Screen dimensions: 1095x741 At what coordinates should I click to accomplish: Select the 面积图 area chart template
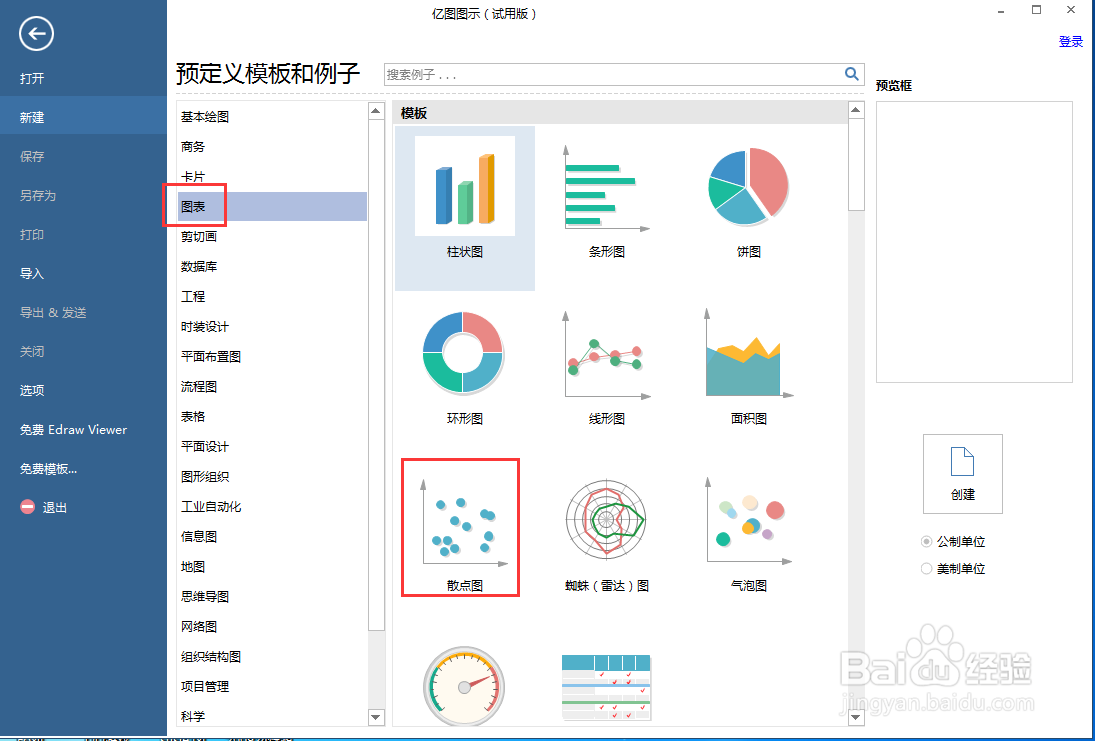click(749, 367)
